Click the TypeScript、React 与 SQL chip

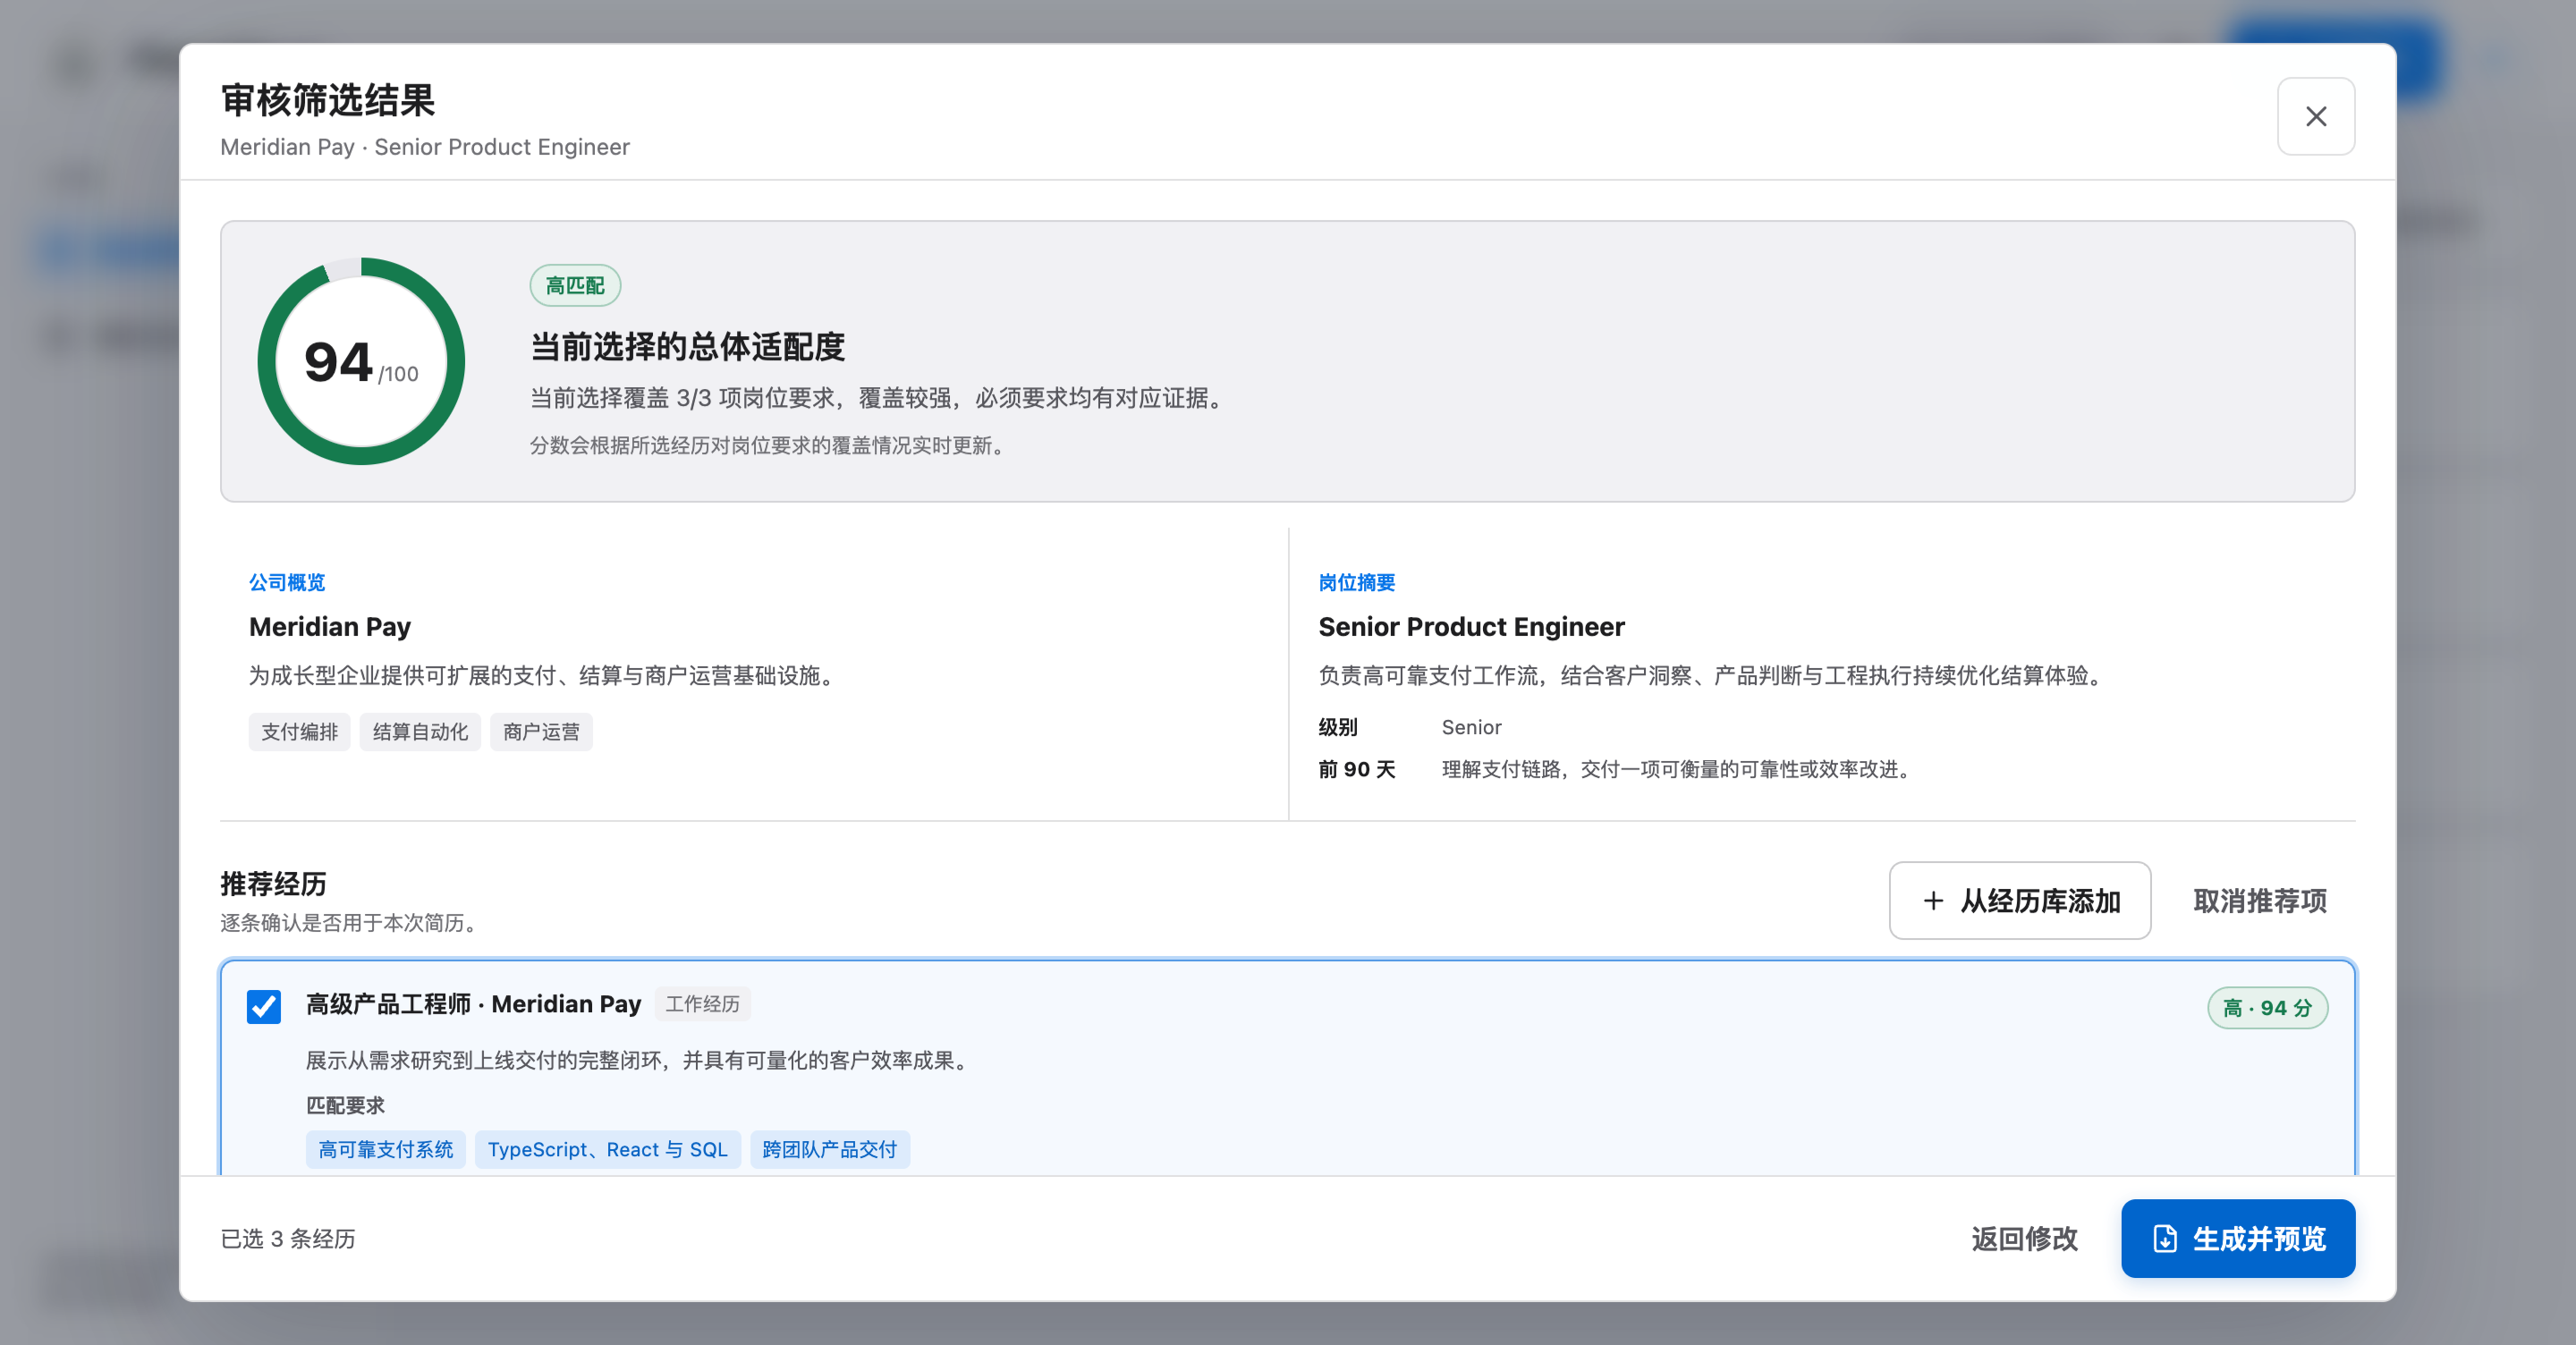(607, 1149)
